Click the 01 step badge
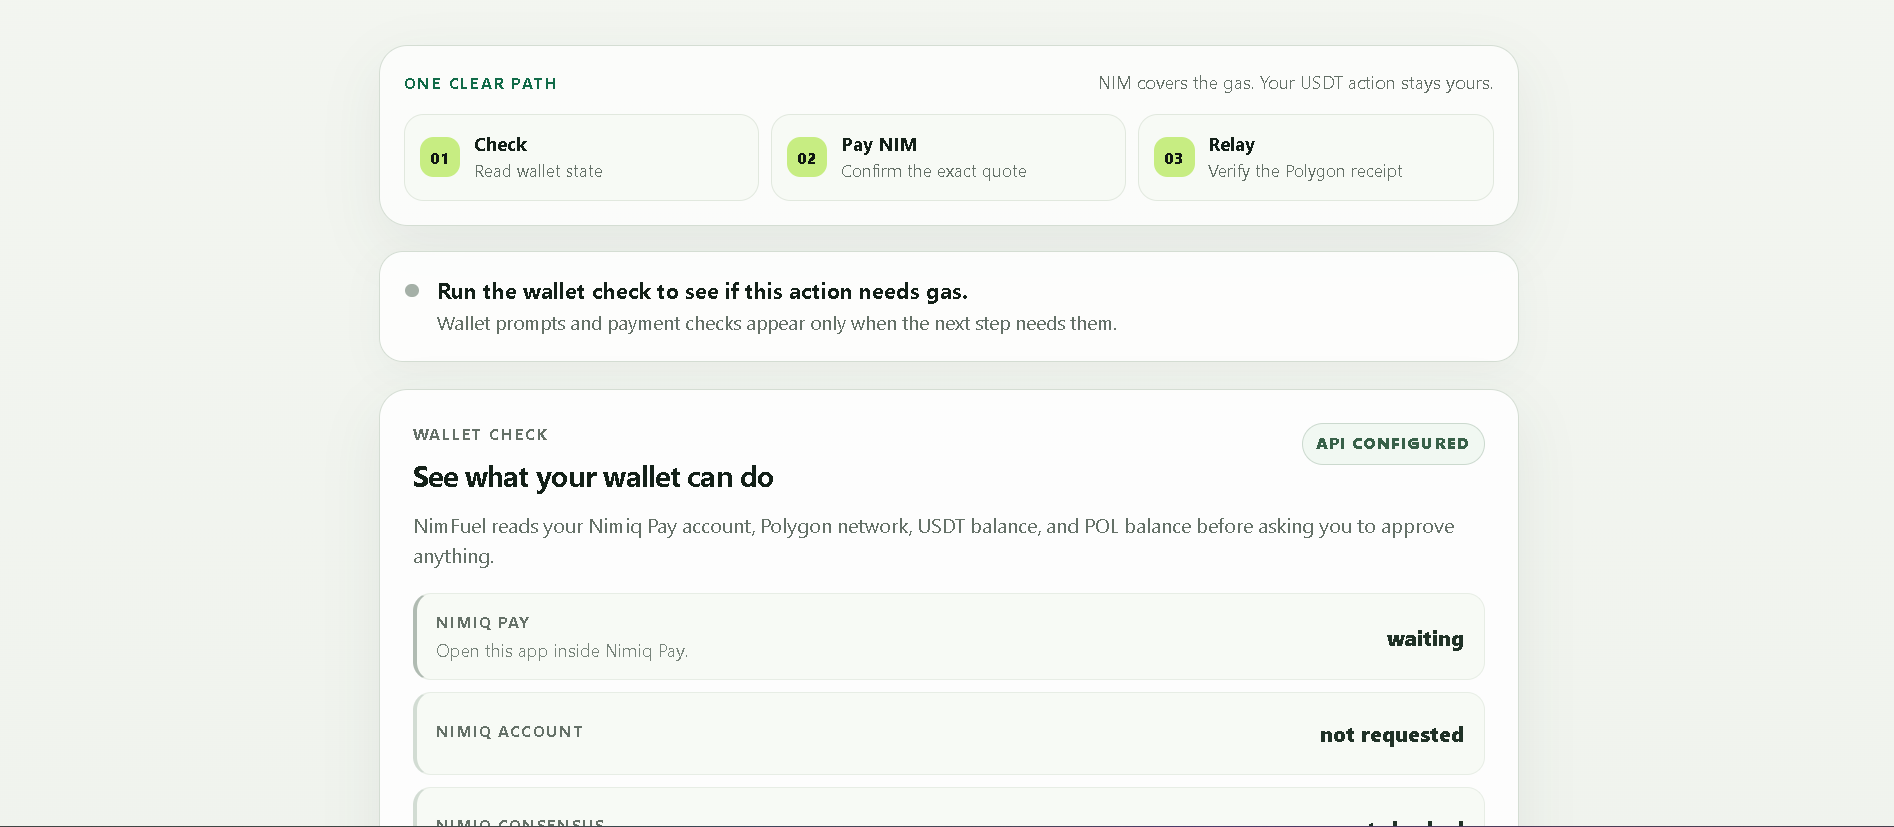 440,157
